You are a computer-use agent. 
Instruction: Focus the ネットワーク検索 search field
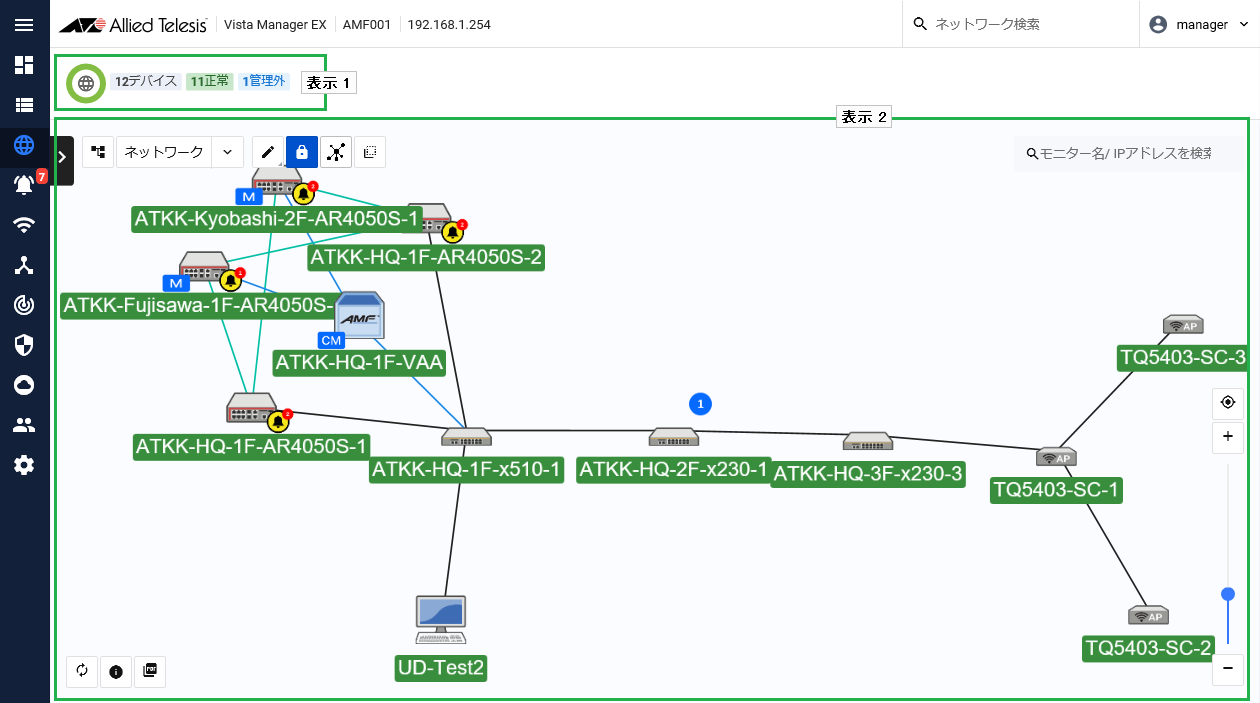(1020, 25)
